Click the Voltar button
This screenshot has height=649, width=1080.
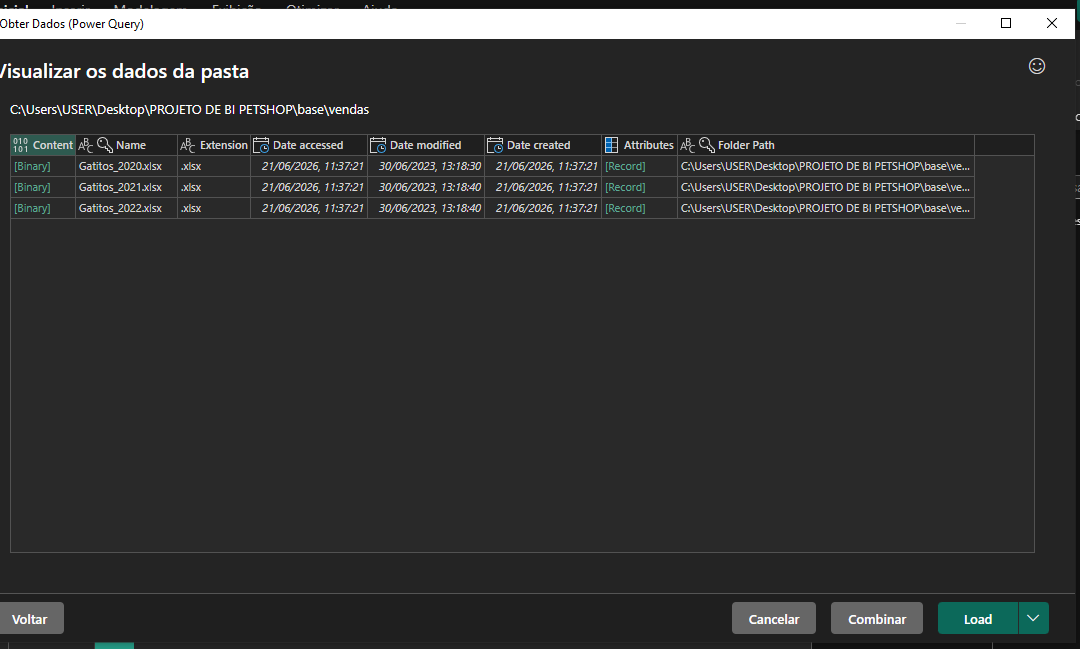(x=30, y=618)
